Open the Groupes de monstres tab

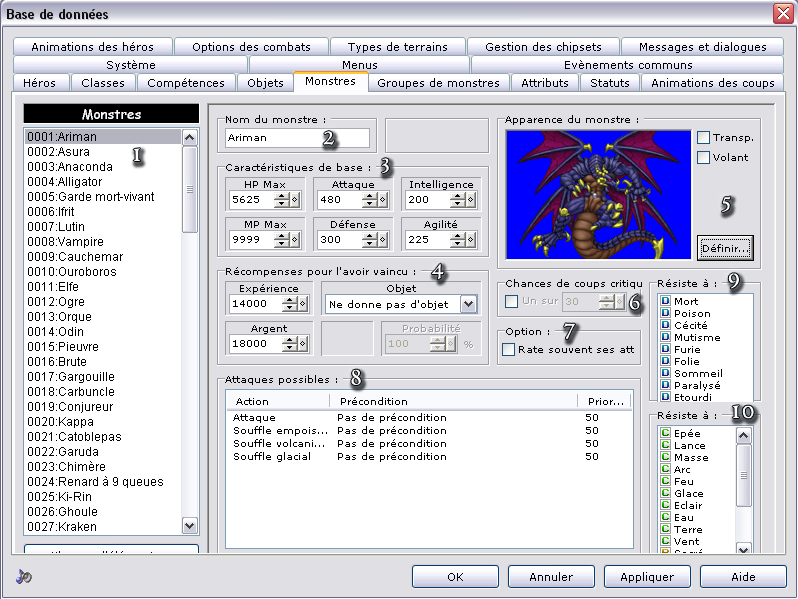click(439, 83)
